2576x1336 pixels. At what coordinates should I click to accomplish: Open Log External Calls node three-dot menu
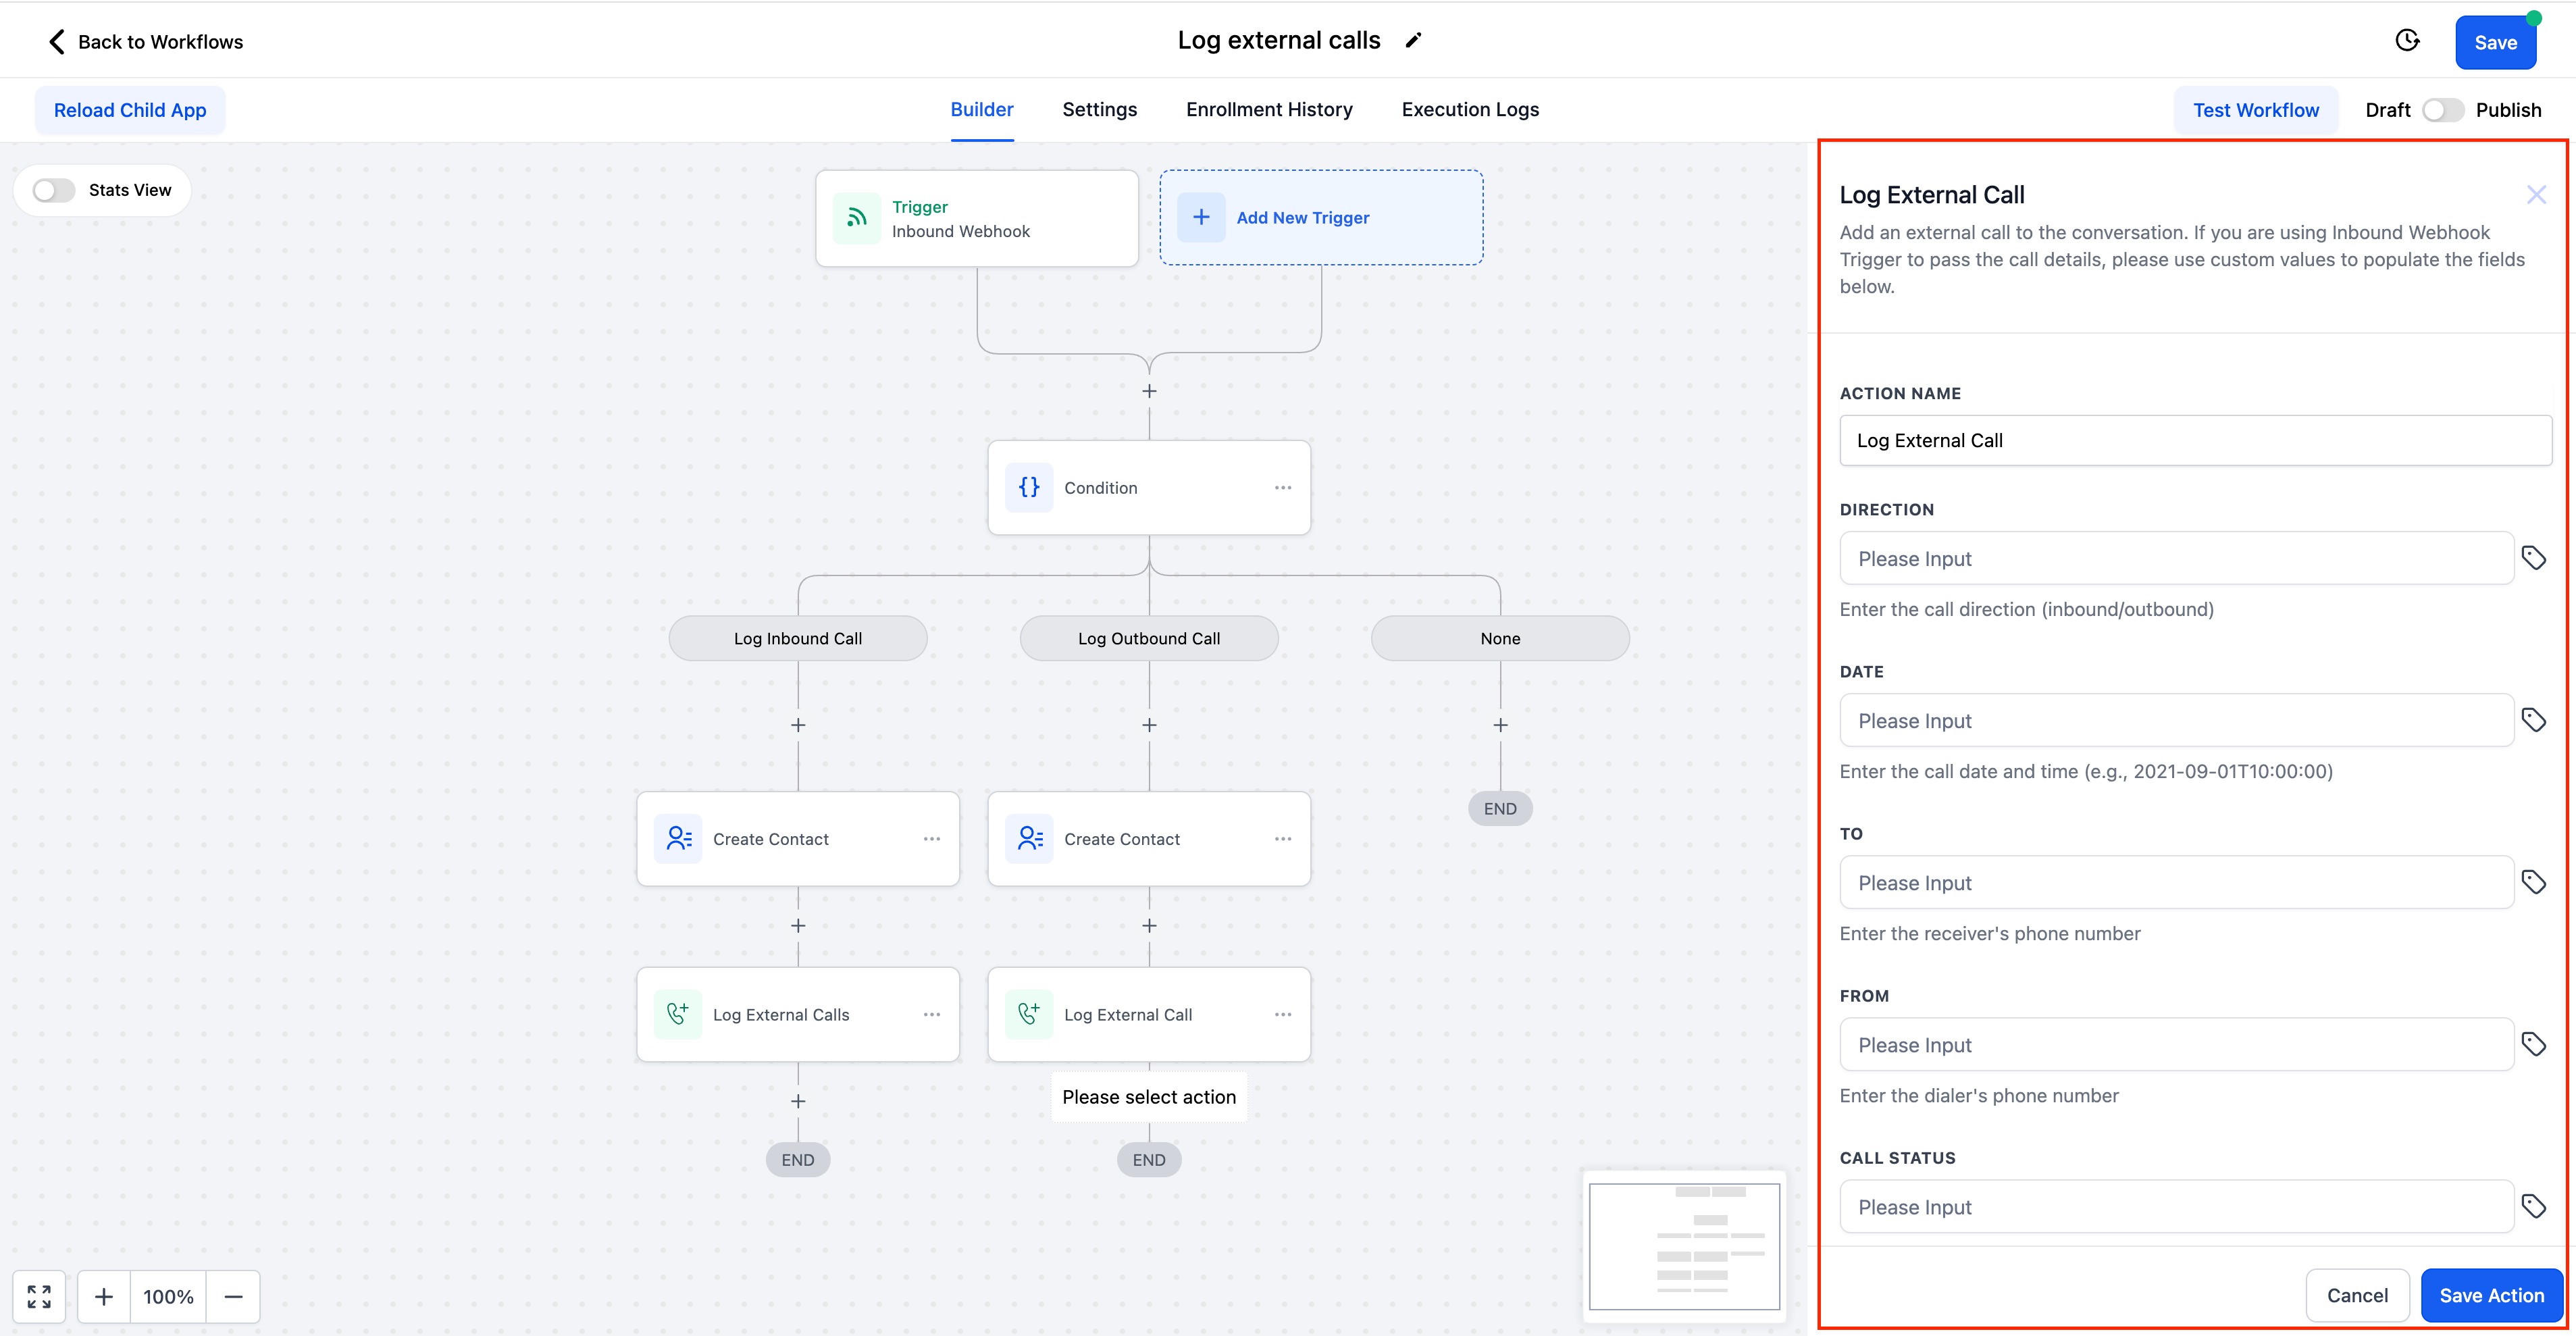(x=931, y=1014)
